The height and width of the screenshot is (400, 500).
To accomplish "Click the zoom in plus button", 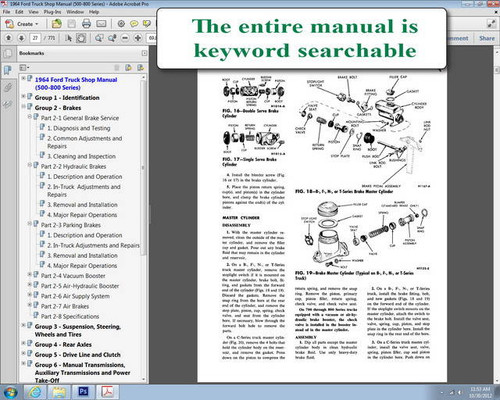I will (x=138, y=38).
